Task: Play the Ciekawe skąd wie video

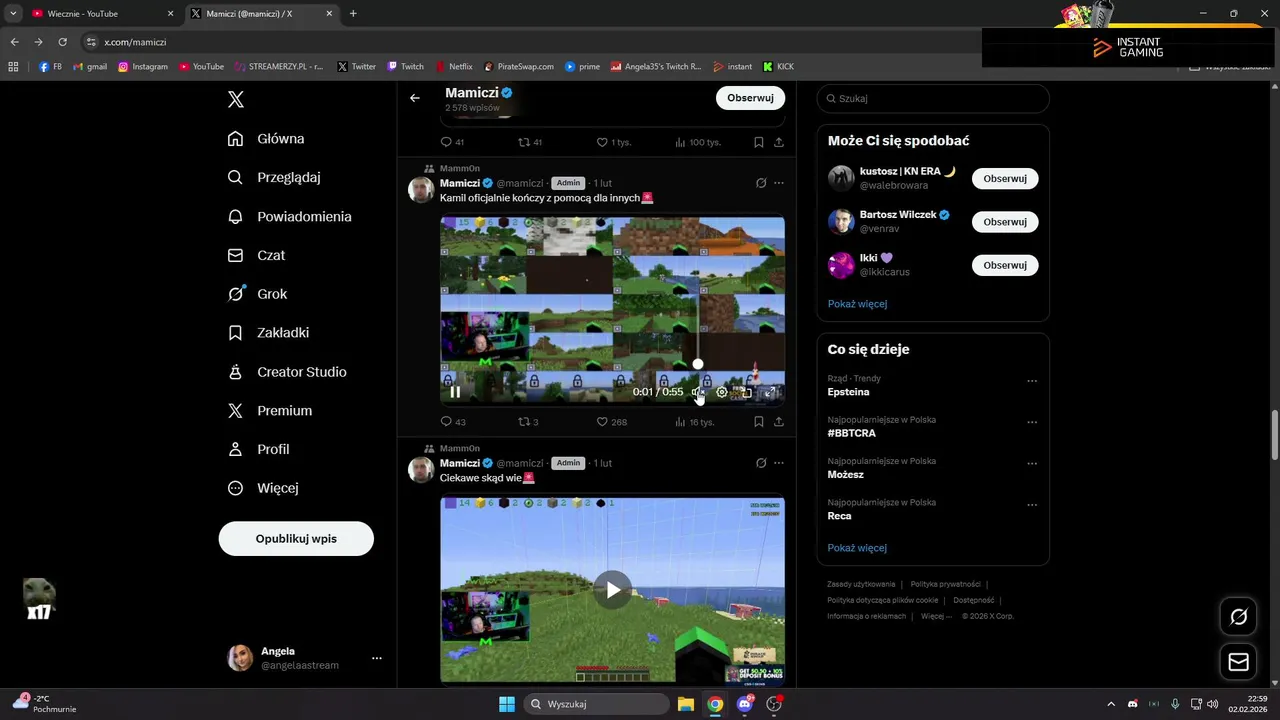Action: pyautogui.click(x=613, y=590)
